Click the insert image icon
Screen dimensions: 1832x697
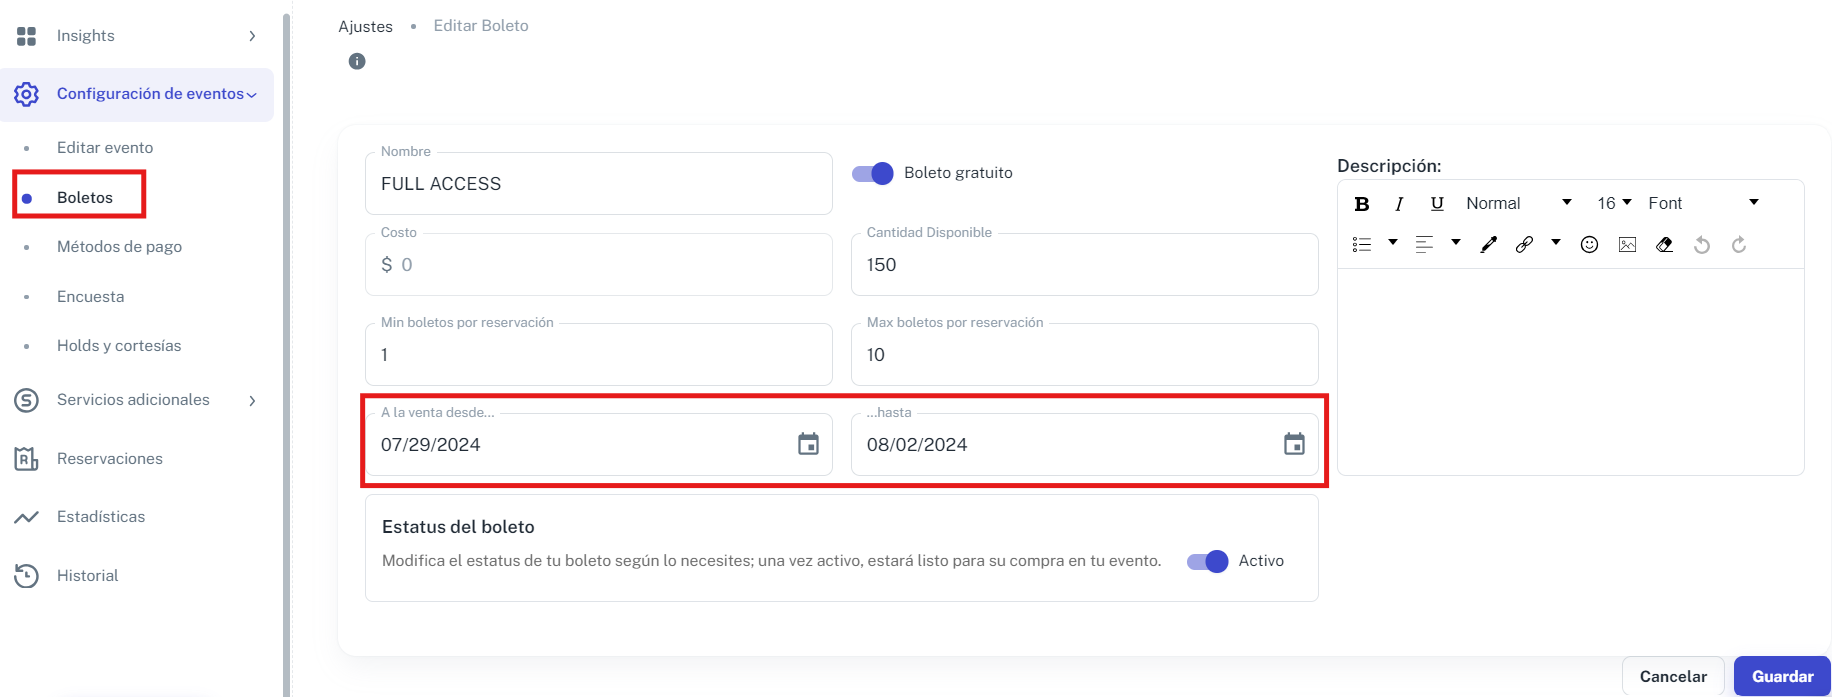pos(1627,245)
